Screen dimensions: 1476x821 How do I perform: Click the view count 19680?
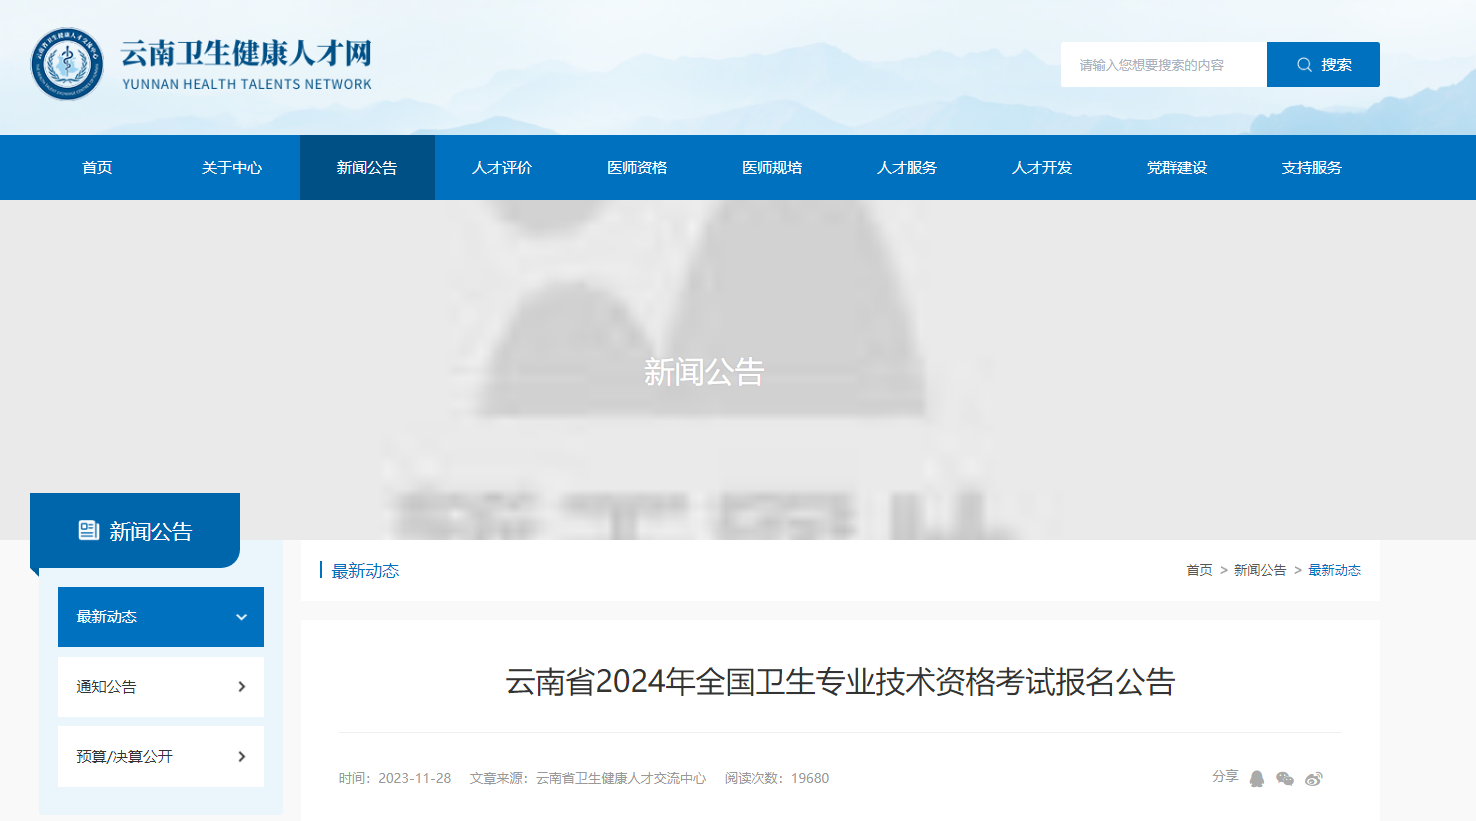pyautogui.click(x=810, y=778)
